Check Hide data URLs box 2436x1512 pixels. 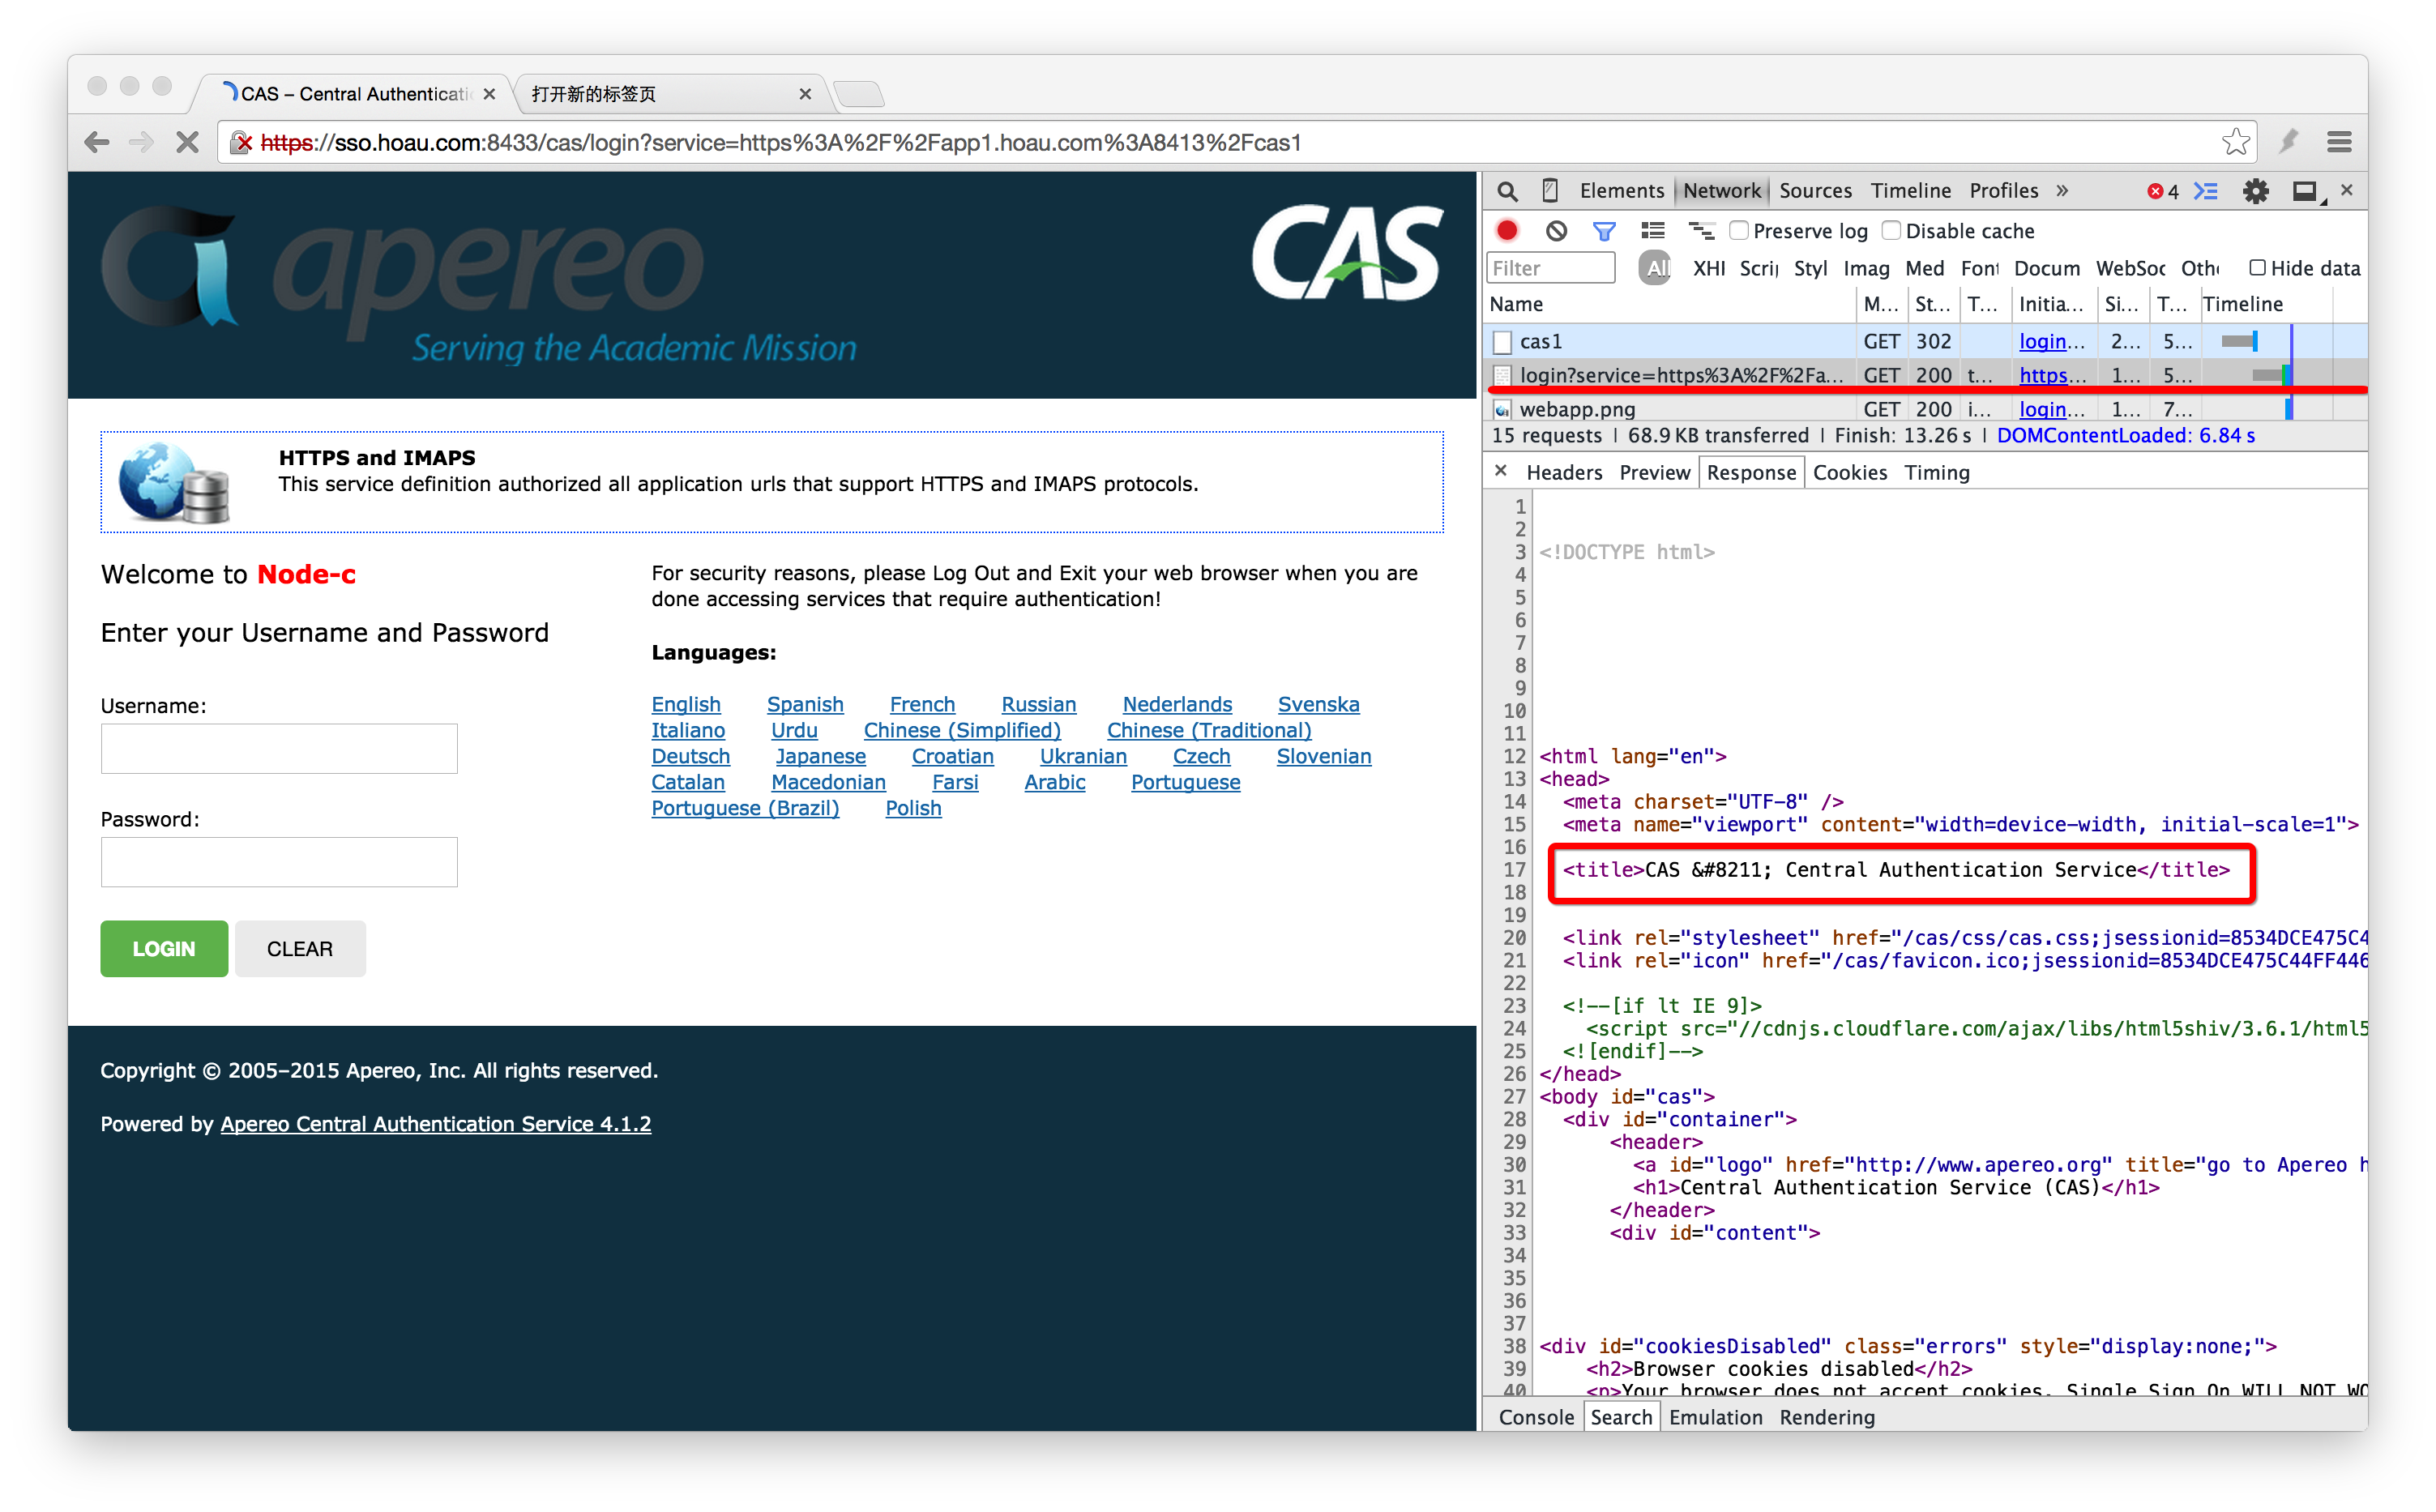[x=2257, y=268]
